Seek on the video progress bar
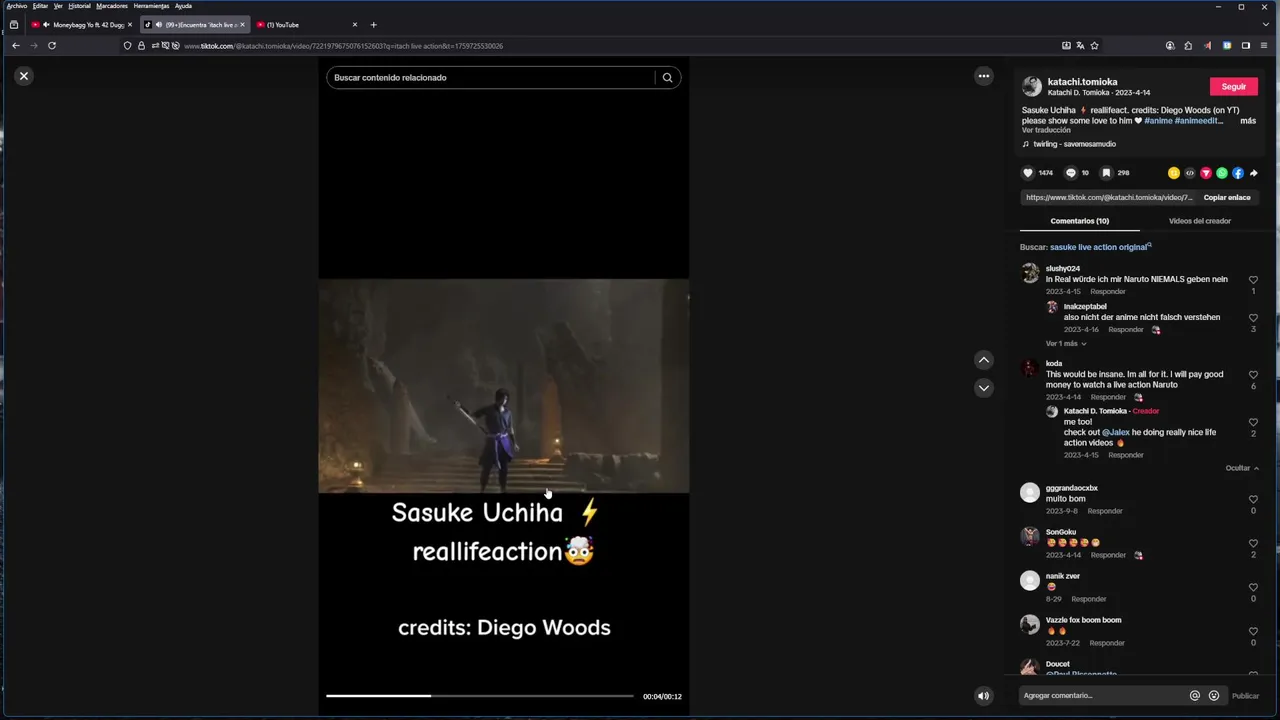This screenshot has height=720, width=1280. 479,696
